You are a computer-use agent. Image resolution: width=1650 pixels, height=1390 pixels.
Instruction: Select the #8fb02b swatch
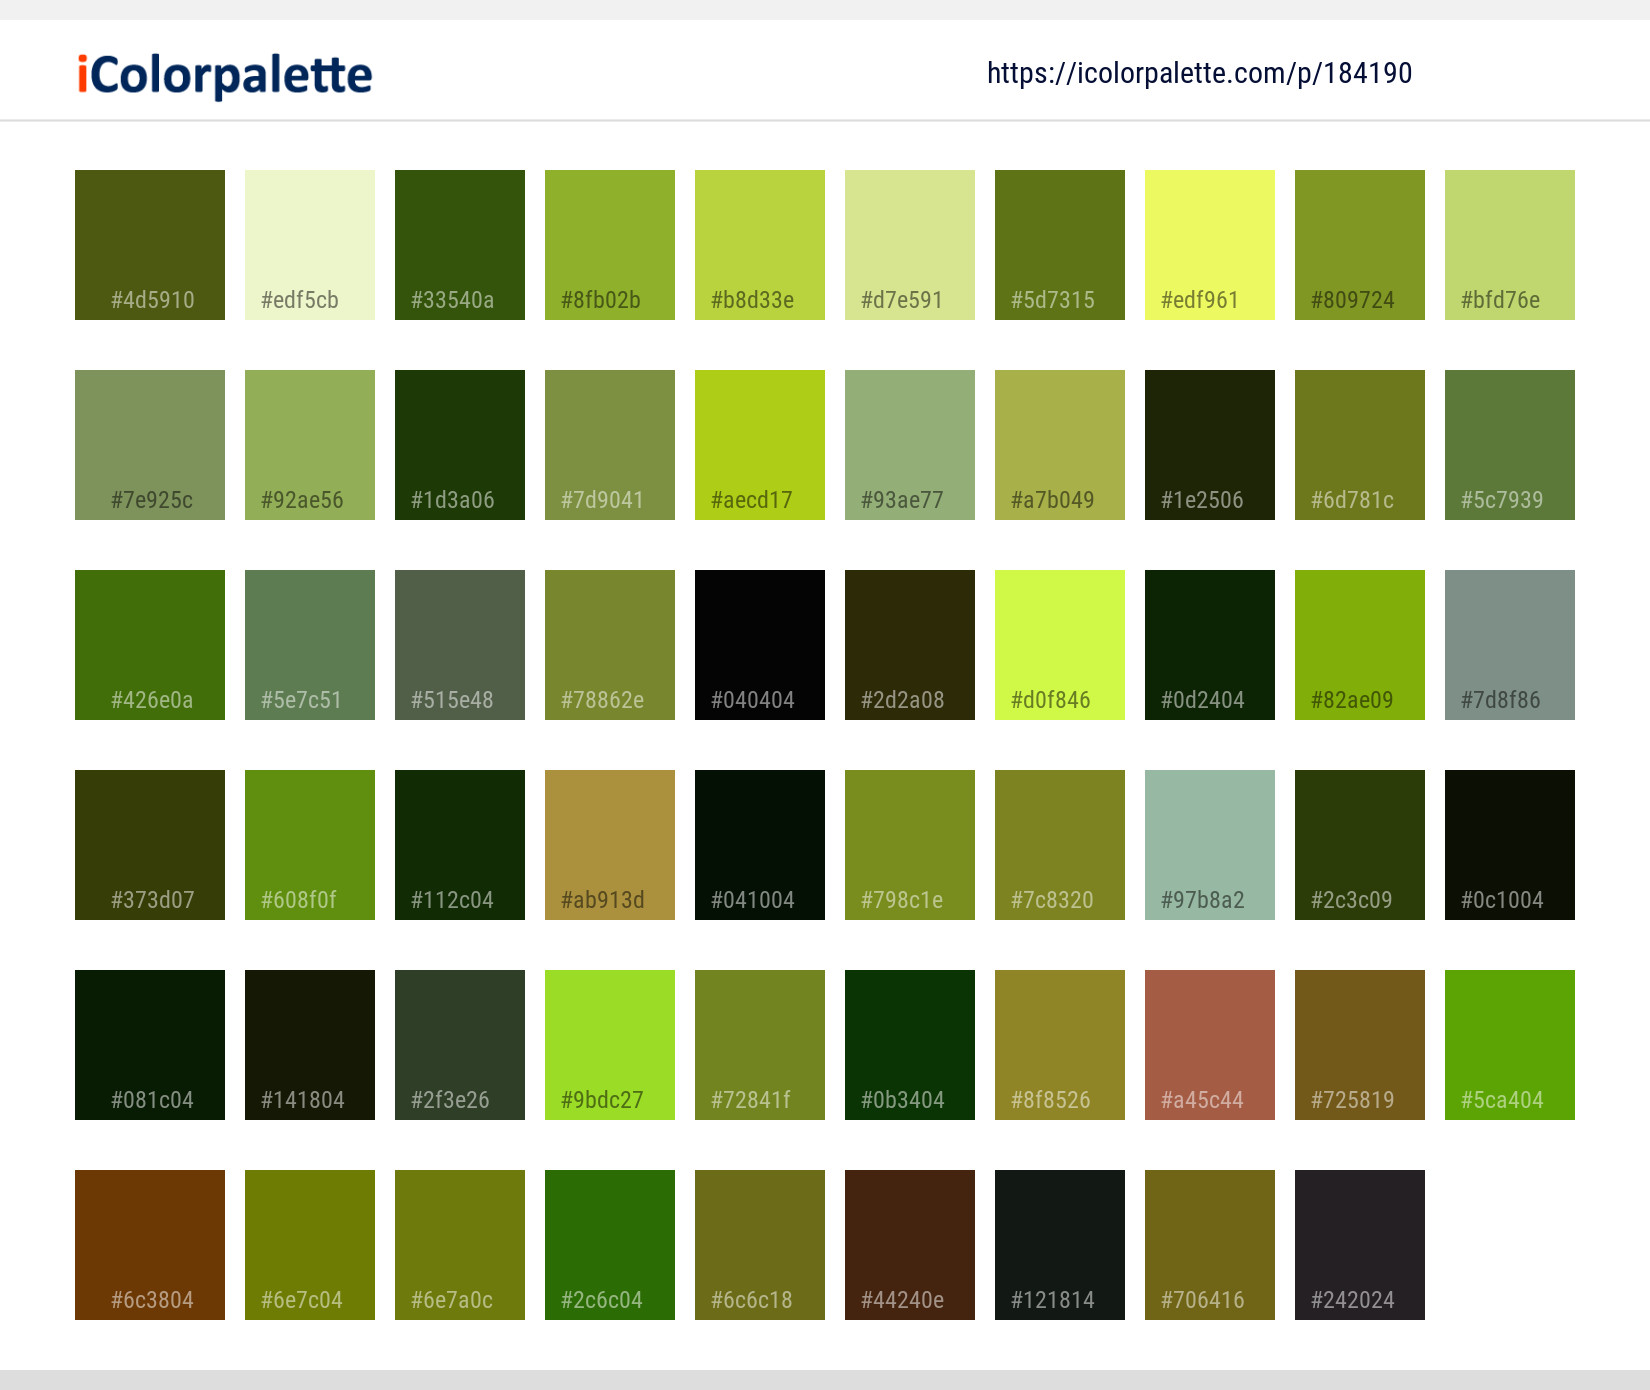610,245
